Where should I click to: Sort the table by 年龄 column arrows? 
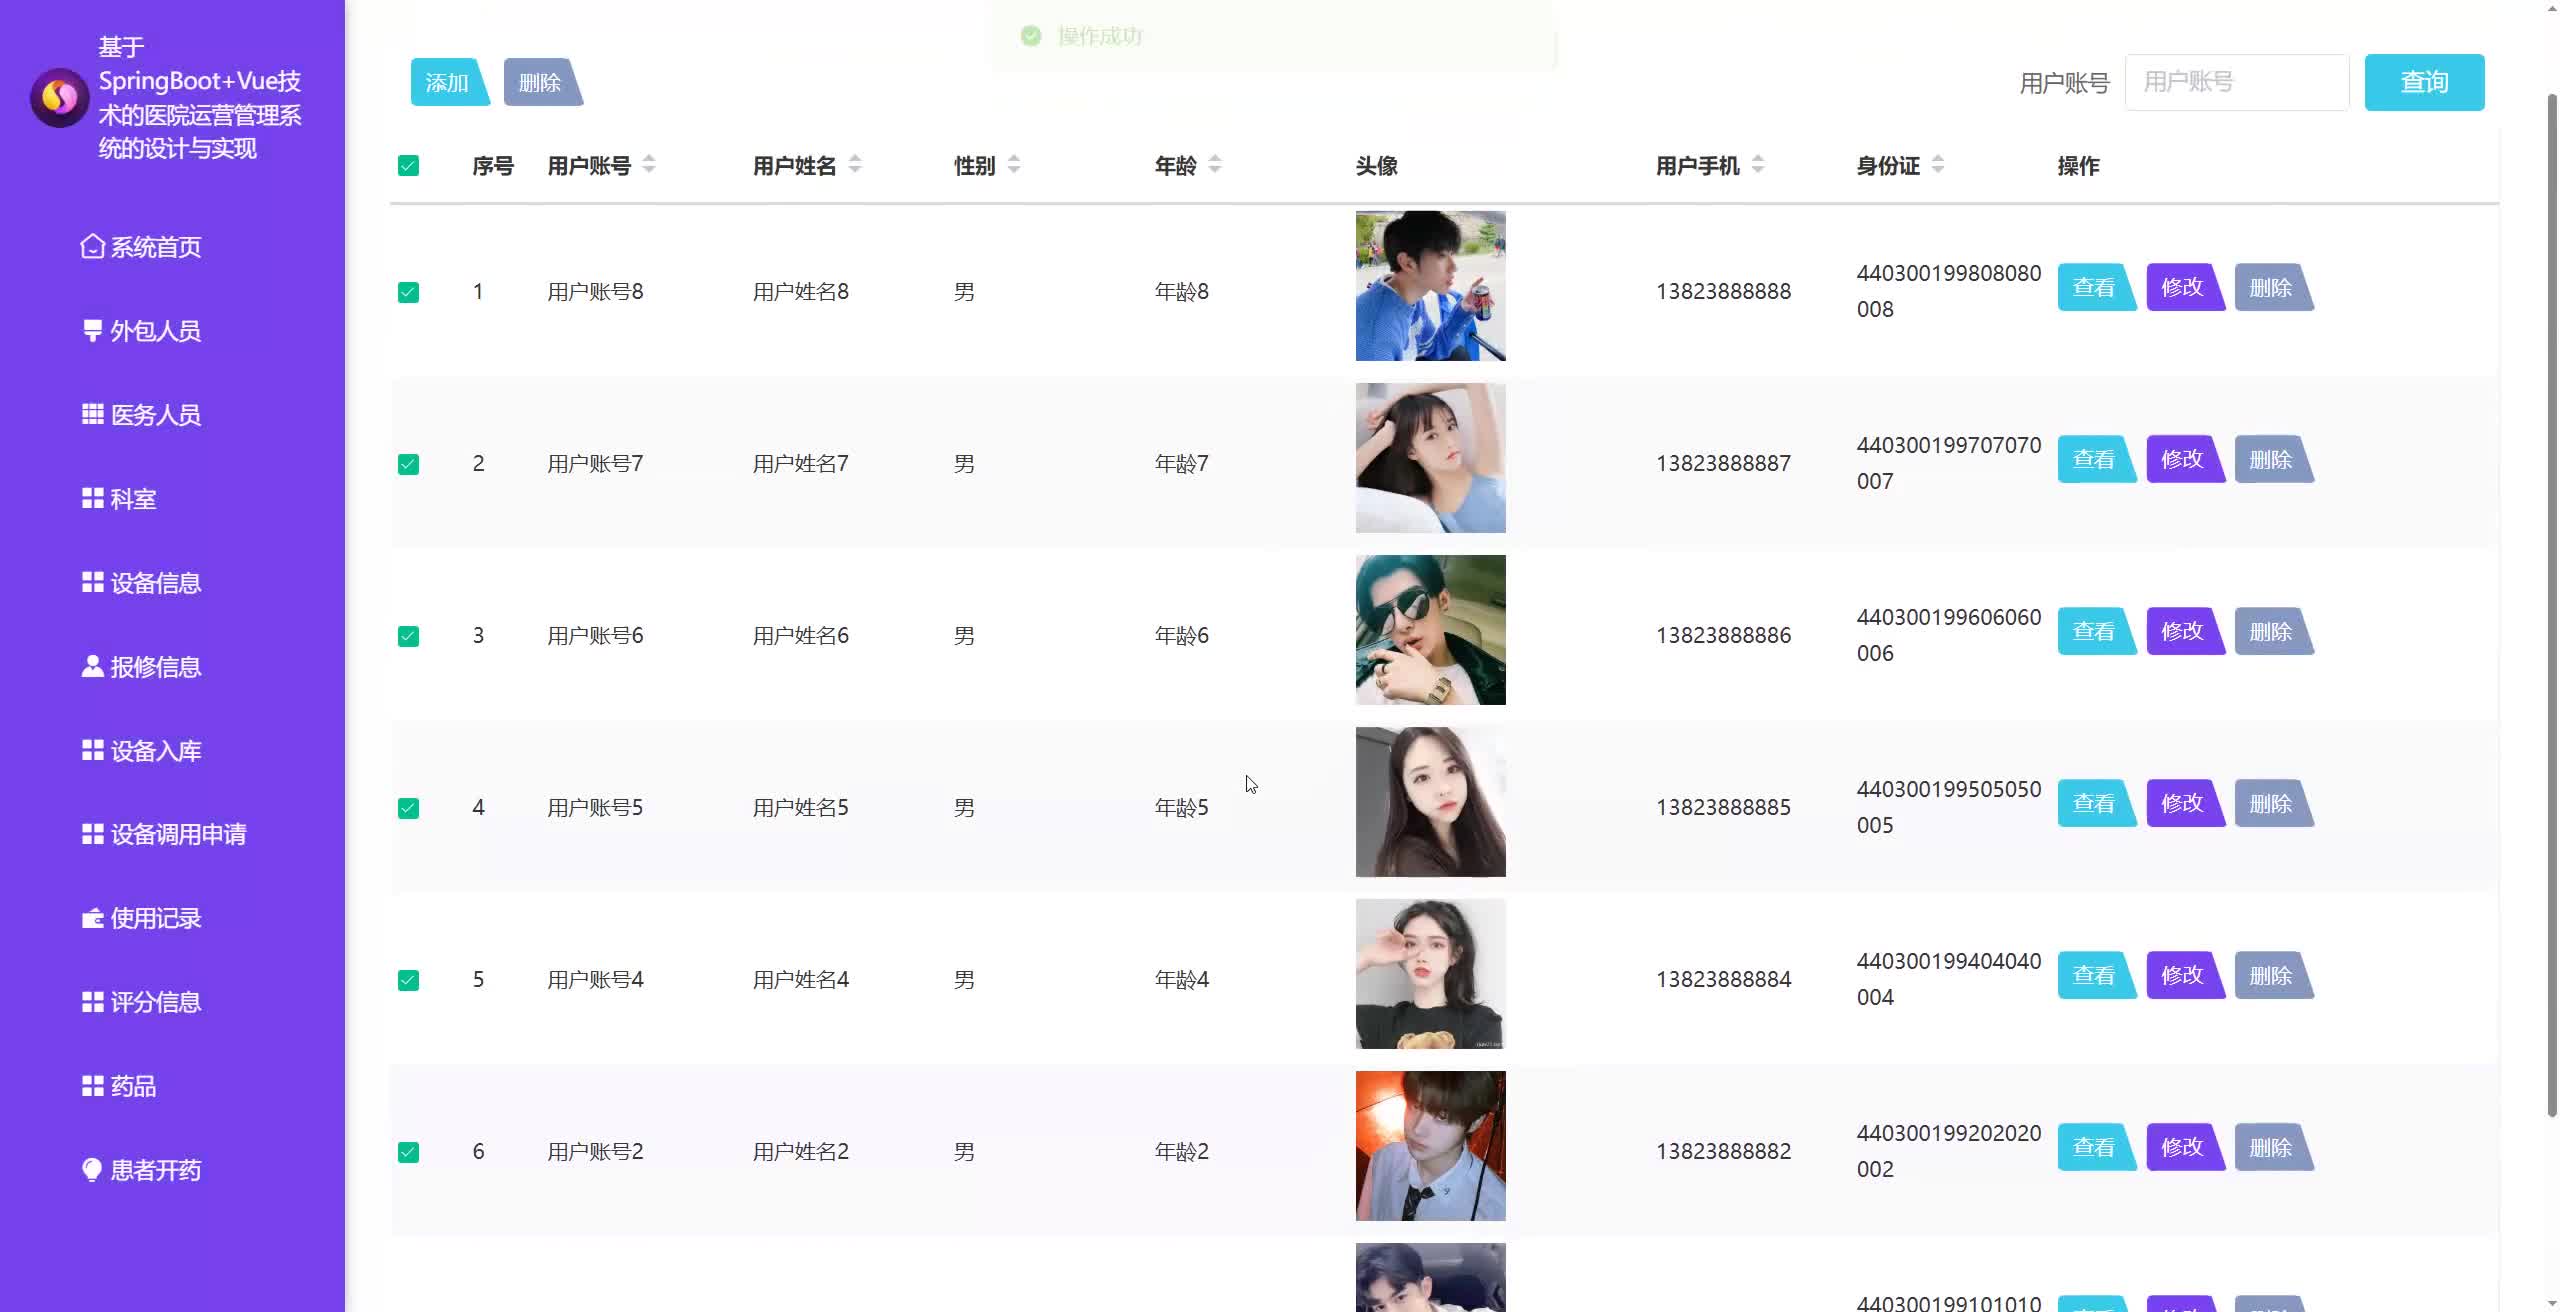[x=1215, y=165]
